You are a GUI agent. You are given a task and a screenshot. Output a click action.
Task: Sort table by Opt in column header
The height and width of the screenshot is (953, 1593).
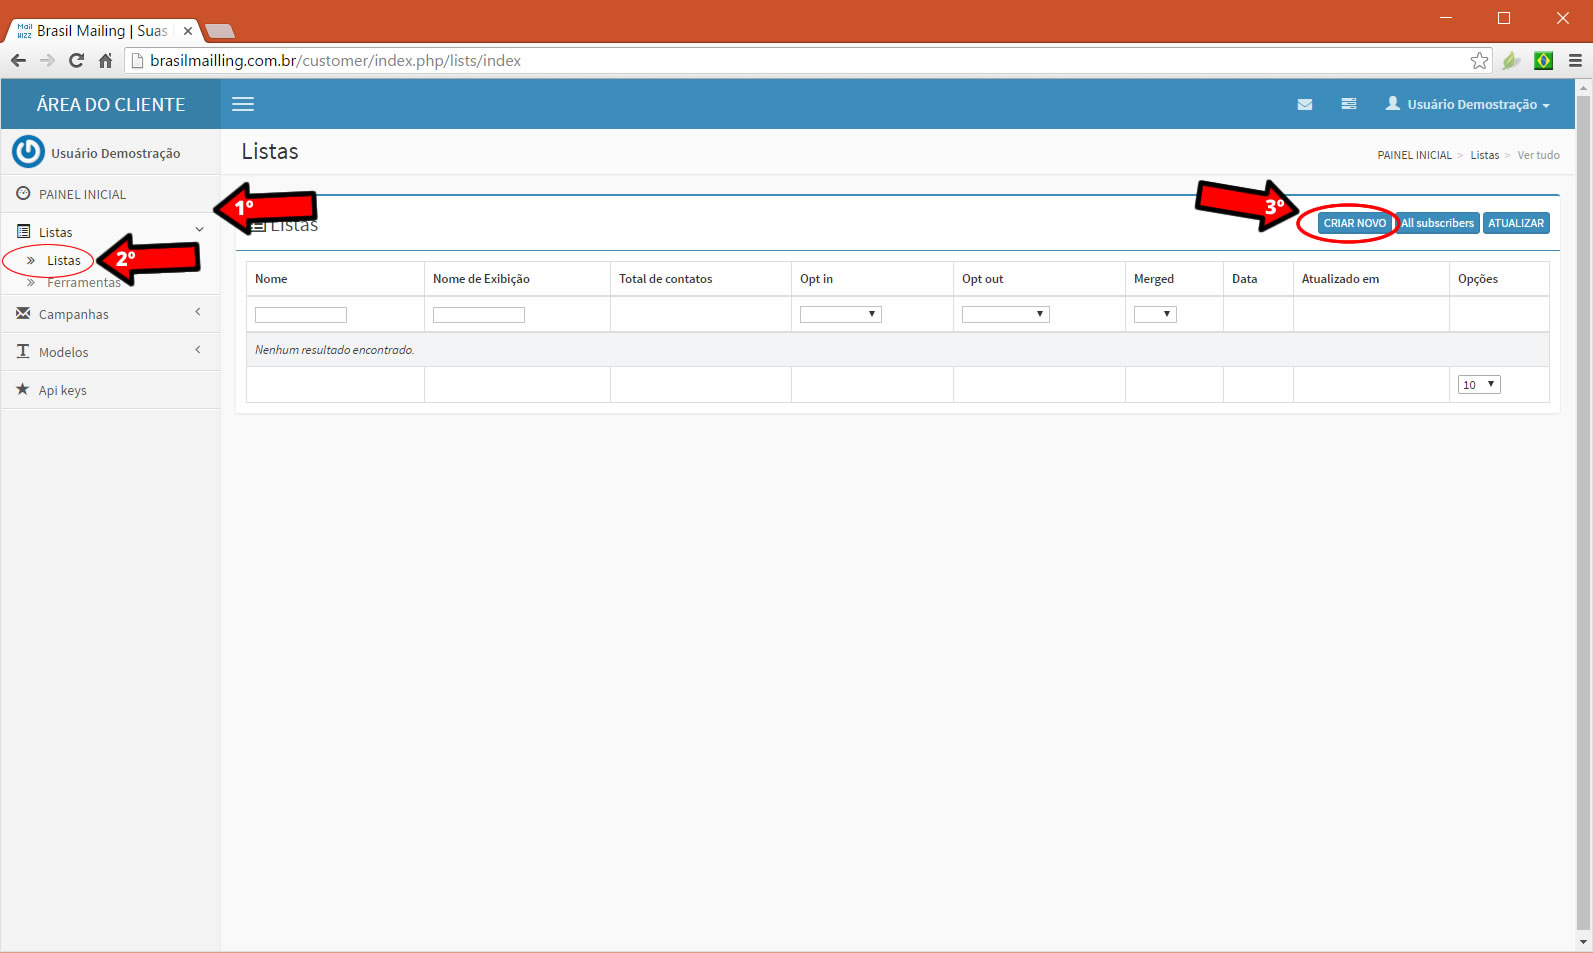pyautogui.click(x=816, y=279)
